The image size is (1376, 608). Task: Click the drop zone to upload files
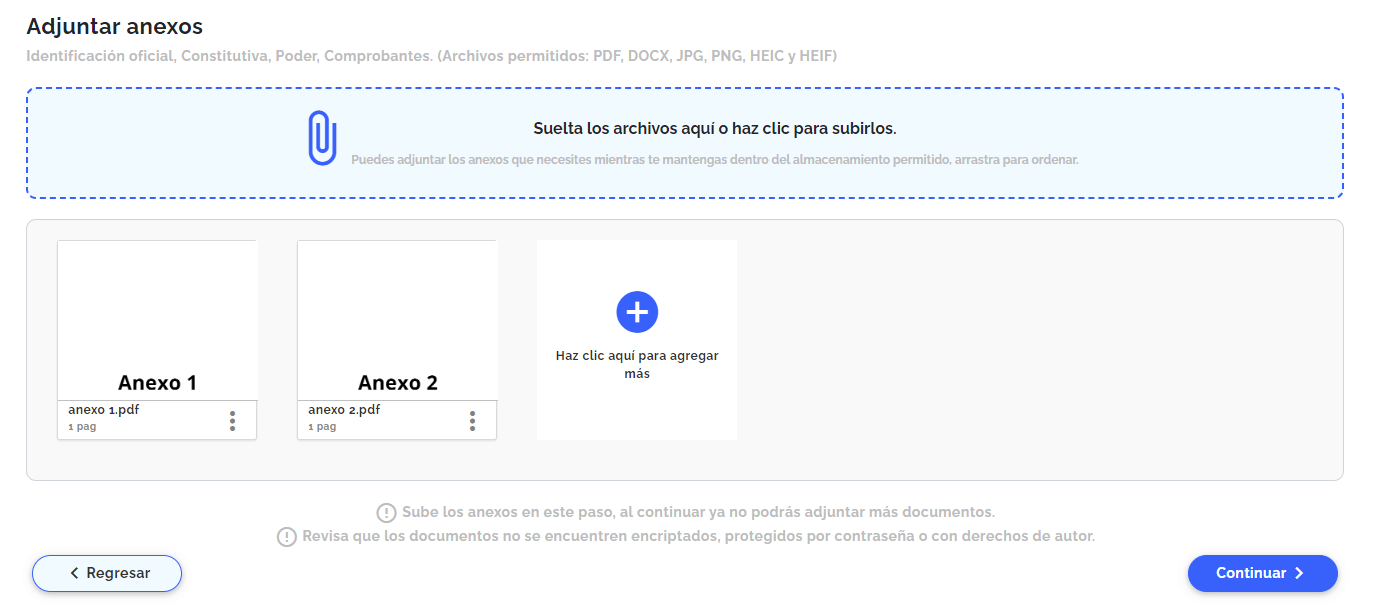coord(688,143)
